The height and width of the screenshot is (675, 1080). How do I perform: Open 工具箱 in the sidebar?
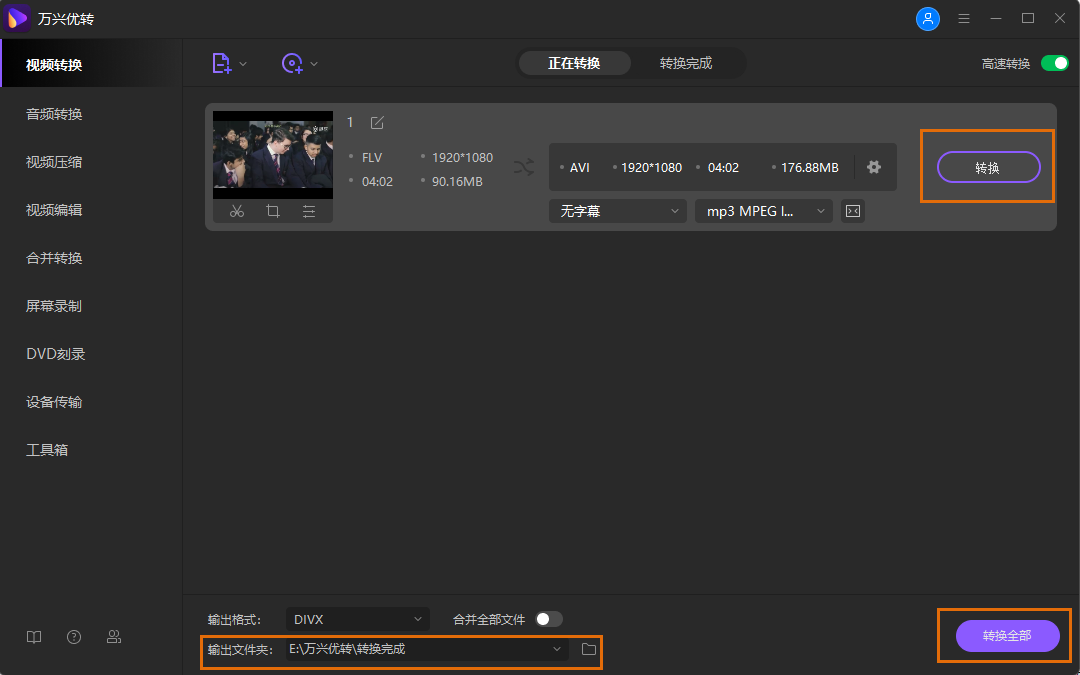47,450
